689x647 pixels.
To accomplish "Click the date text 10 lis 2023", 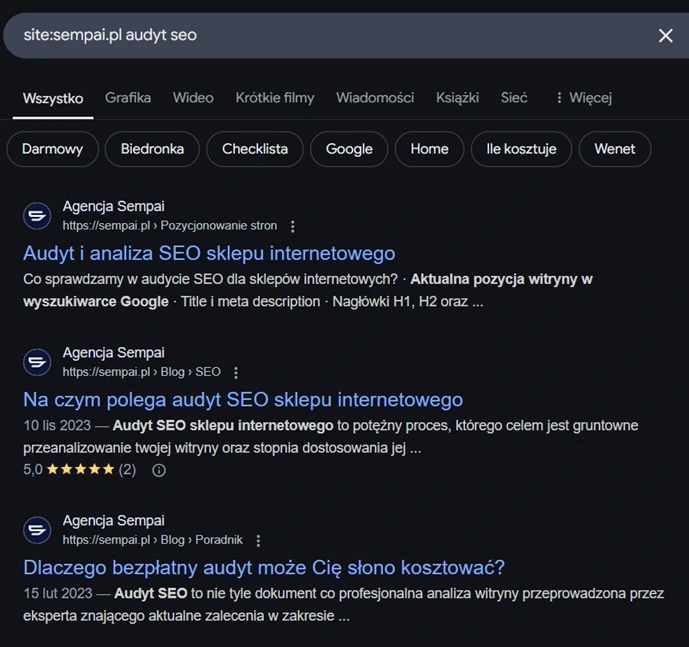I will coord(57,425).
